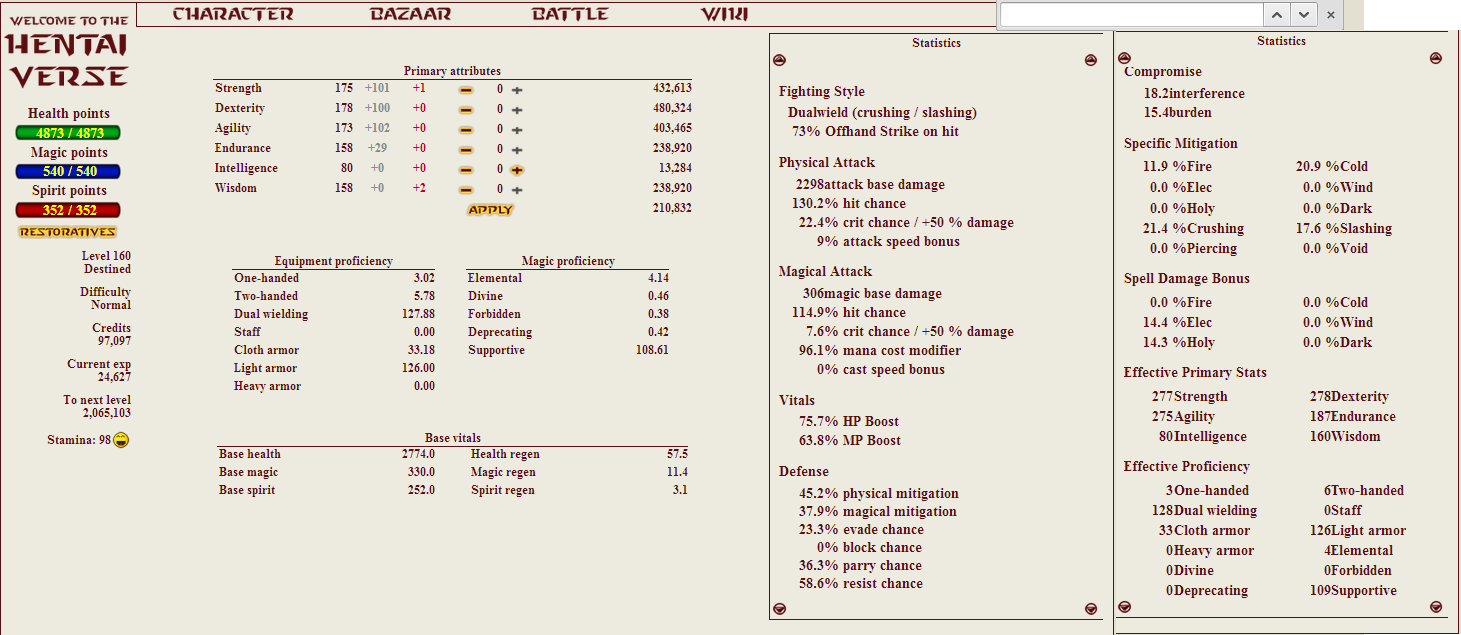The height and width of the screenshot is (635, 1461).
Task: Open the Wiki menu
Action: click(x=724, y=14)
